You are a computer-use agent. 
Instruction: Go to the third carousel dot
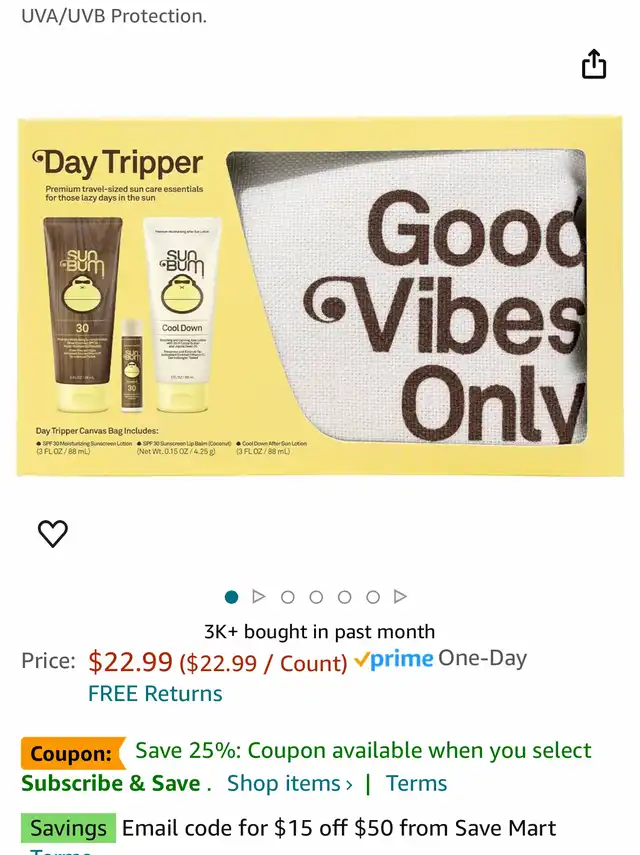coord(287,597)
